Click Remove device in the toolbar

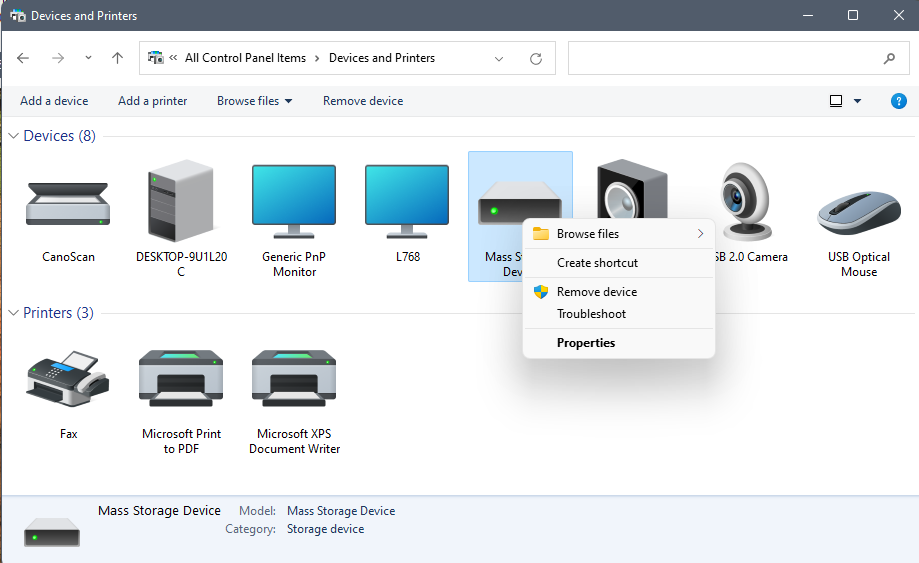click(x=363, y=101)
